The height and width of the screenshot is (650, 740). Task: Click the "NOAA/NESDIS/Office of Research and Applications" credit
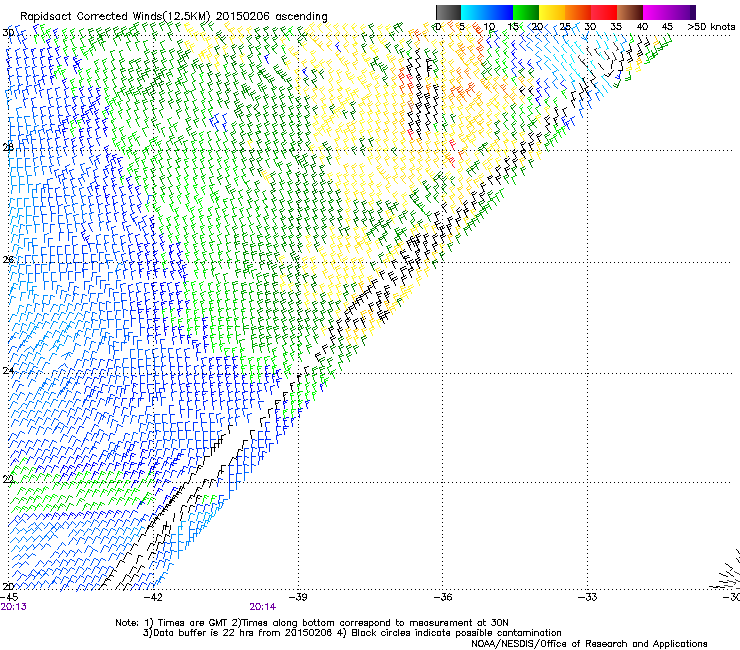[589, 644]
